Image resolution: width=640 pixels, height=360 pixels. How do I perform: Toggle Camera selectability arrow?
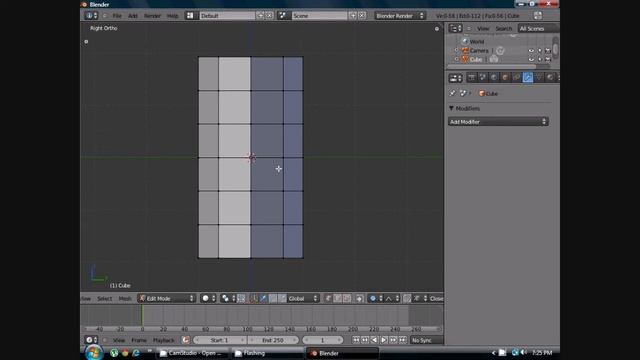540,51
